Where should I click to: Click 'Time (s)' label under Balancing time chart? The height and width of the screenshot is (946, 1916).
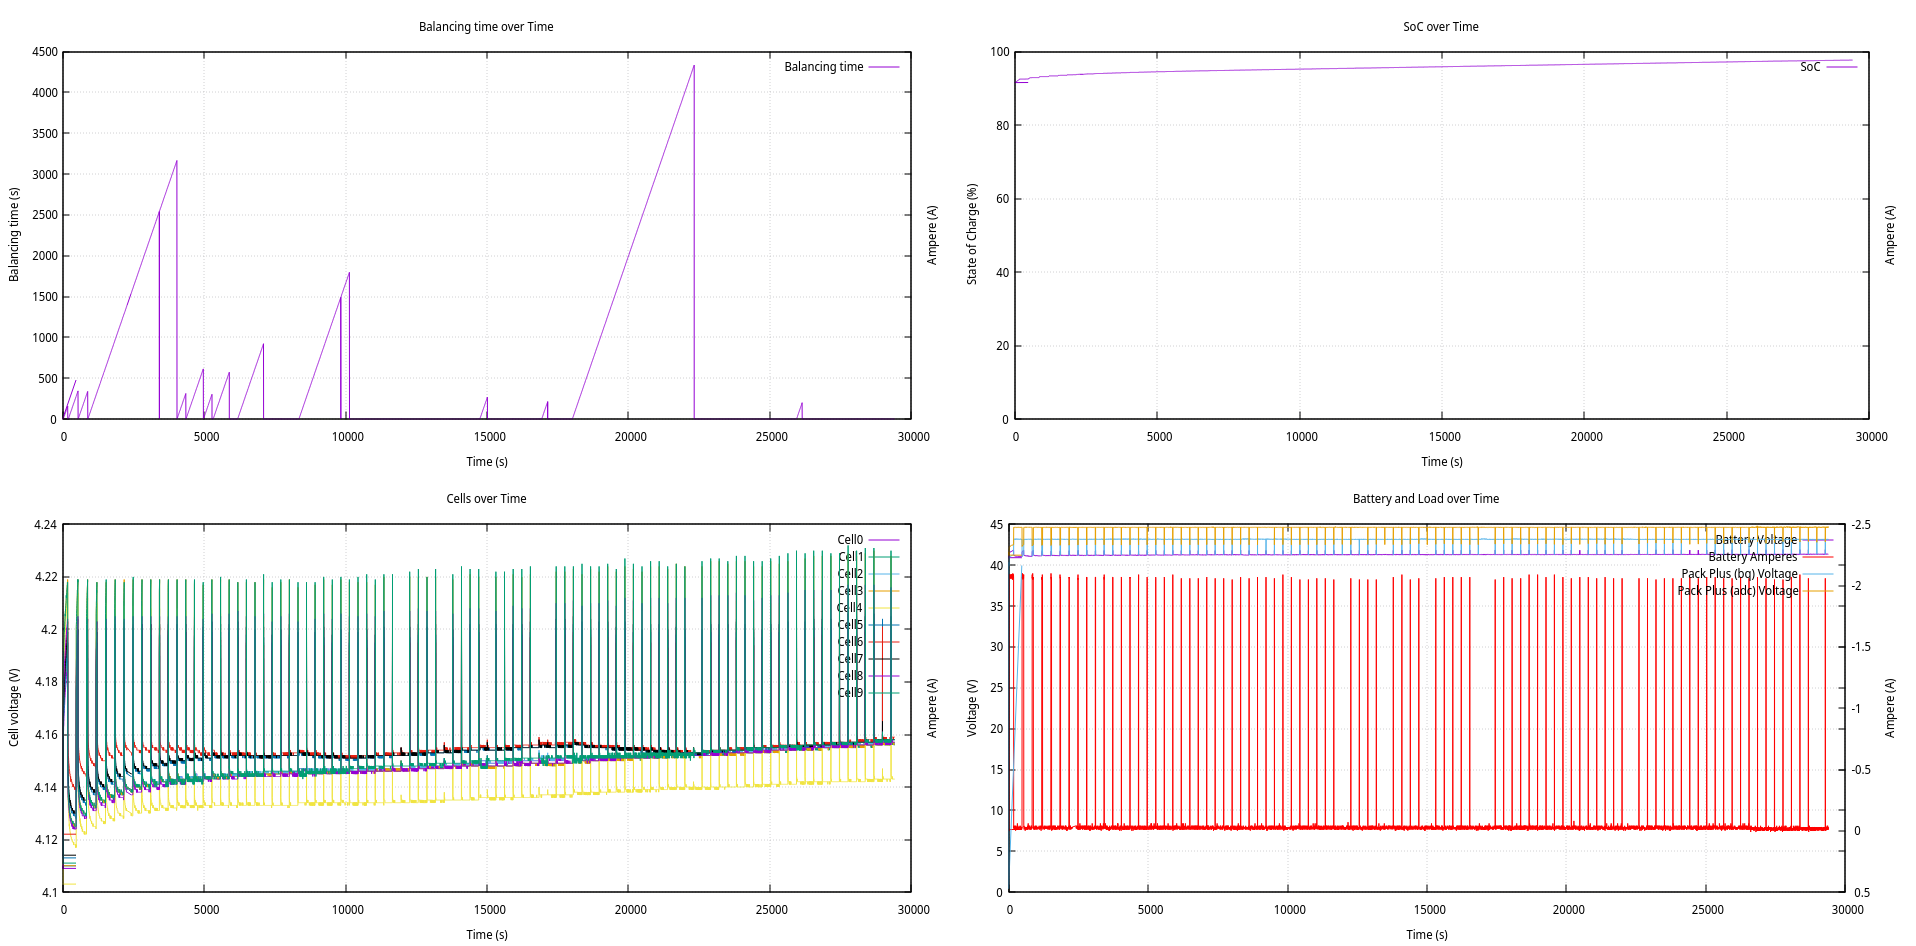tap(487, 462)
